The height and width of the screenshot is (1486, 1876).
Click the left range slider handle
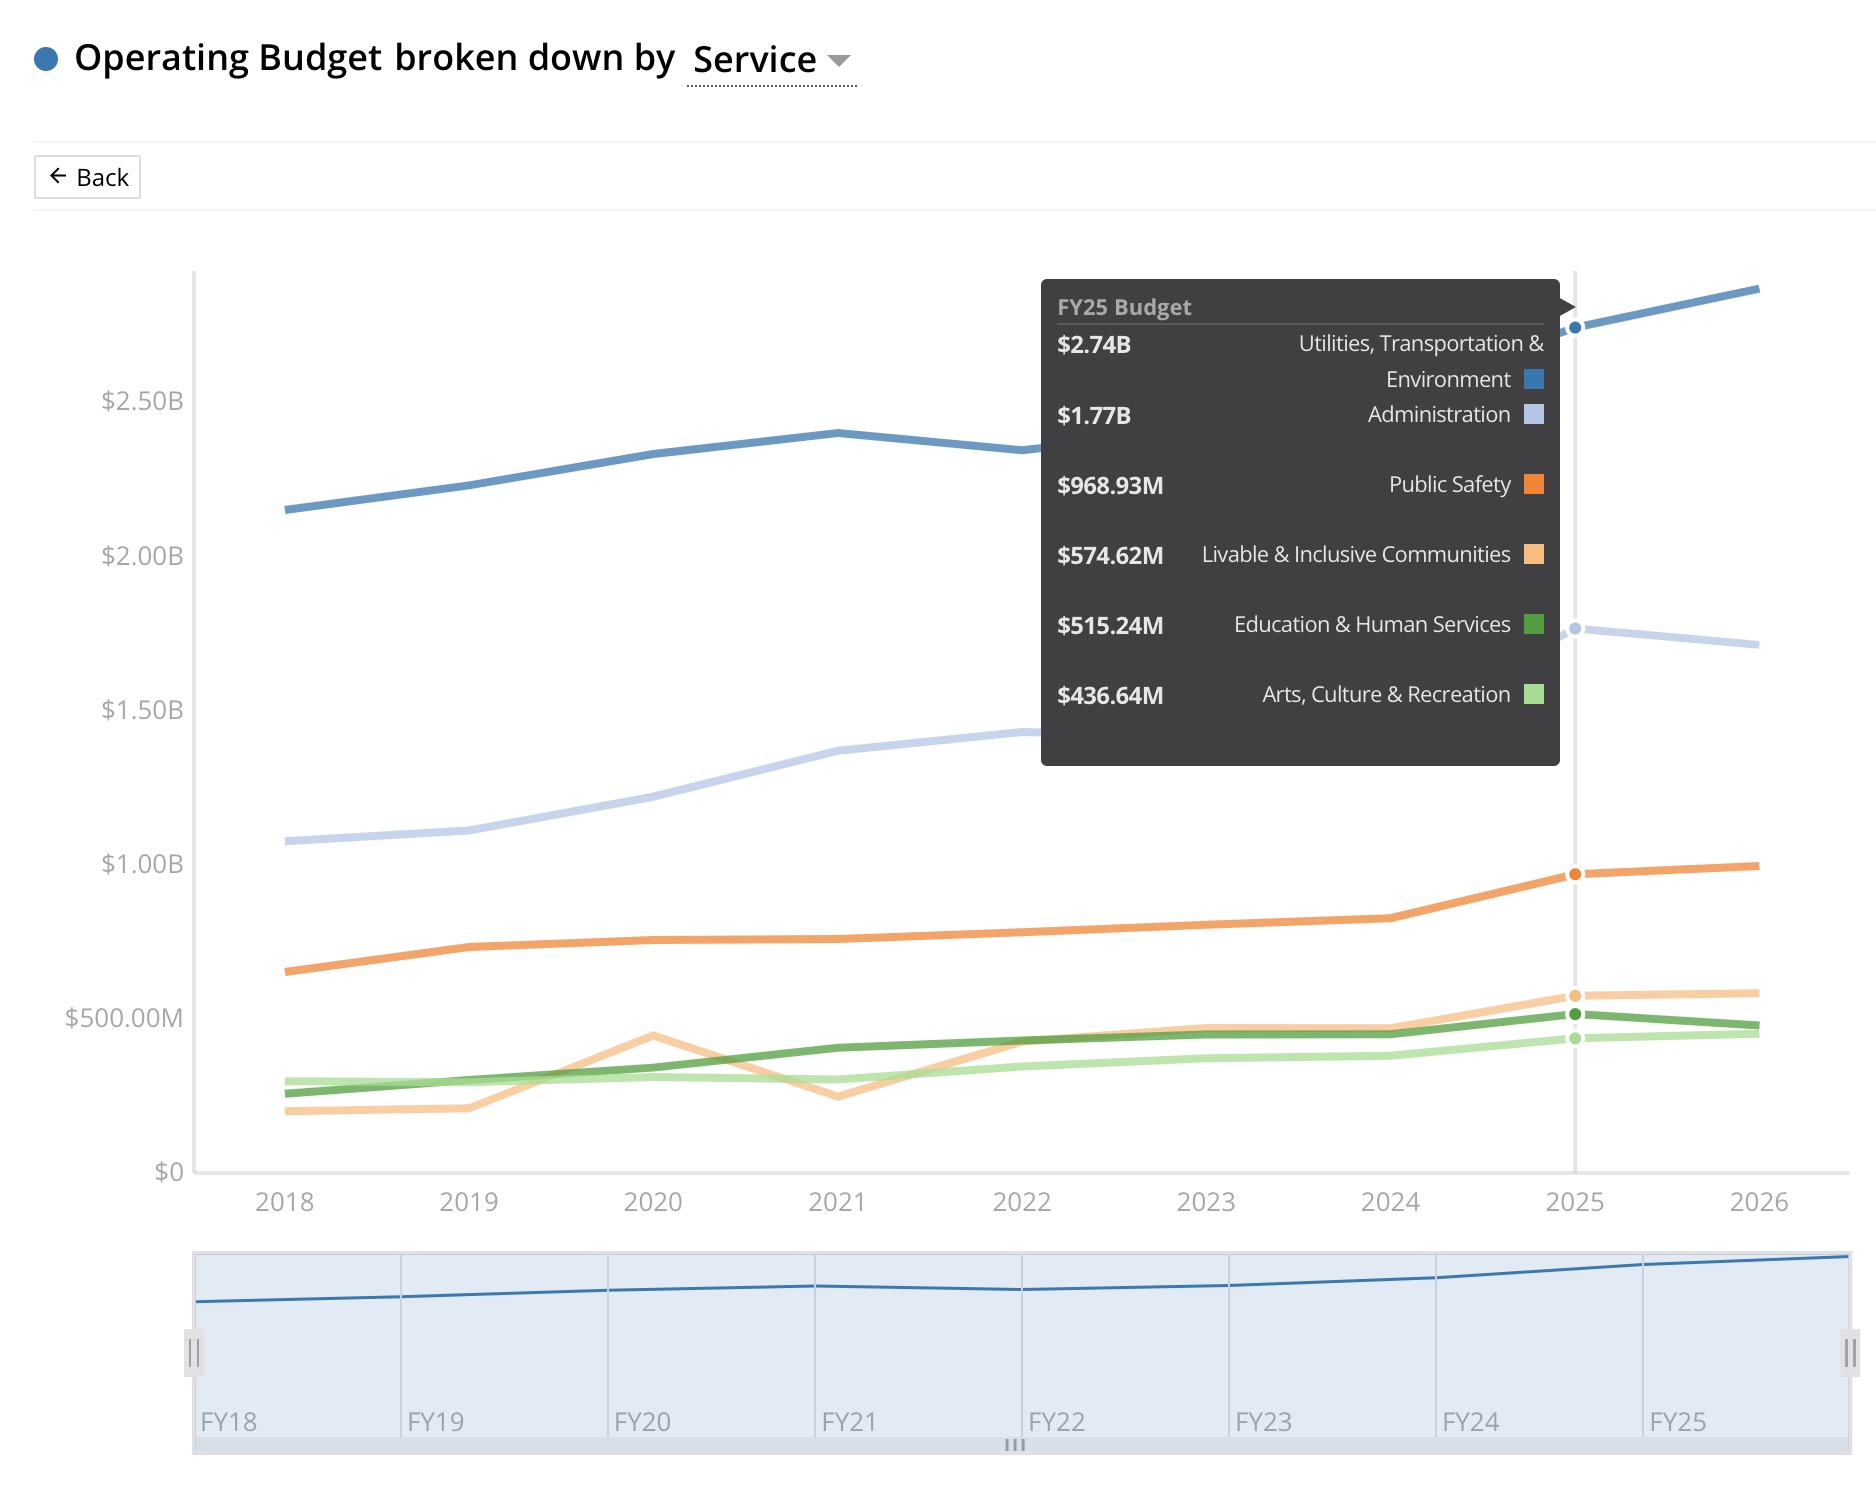click(x=194, y=1353)
